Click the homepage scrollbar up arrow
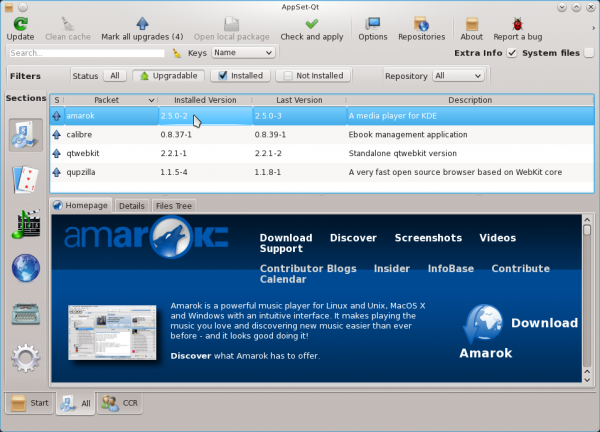This screenshot has height=432, width=600. pyautogui.click(x=587, y=220)
